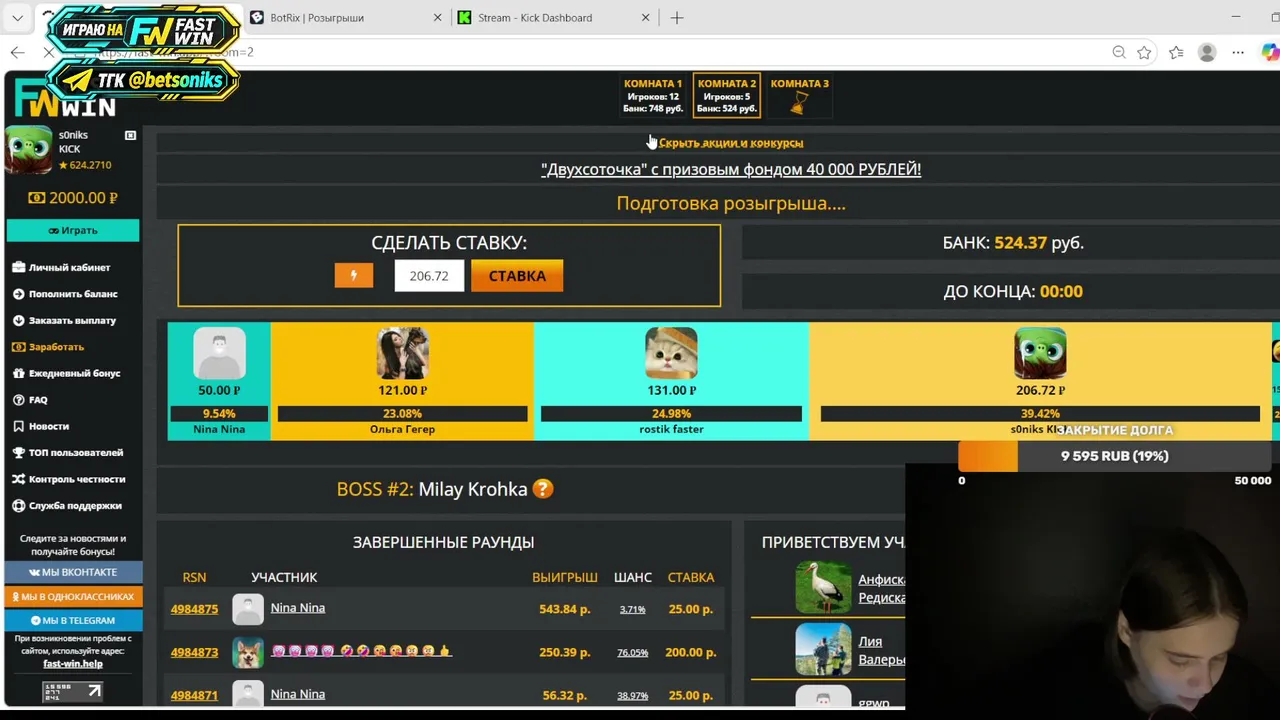Screen dimensions: 1280x720
Task: Open round number 4984871 link
Action: pyautogui.click(x=194, y=695)
